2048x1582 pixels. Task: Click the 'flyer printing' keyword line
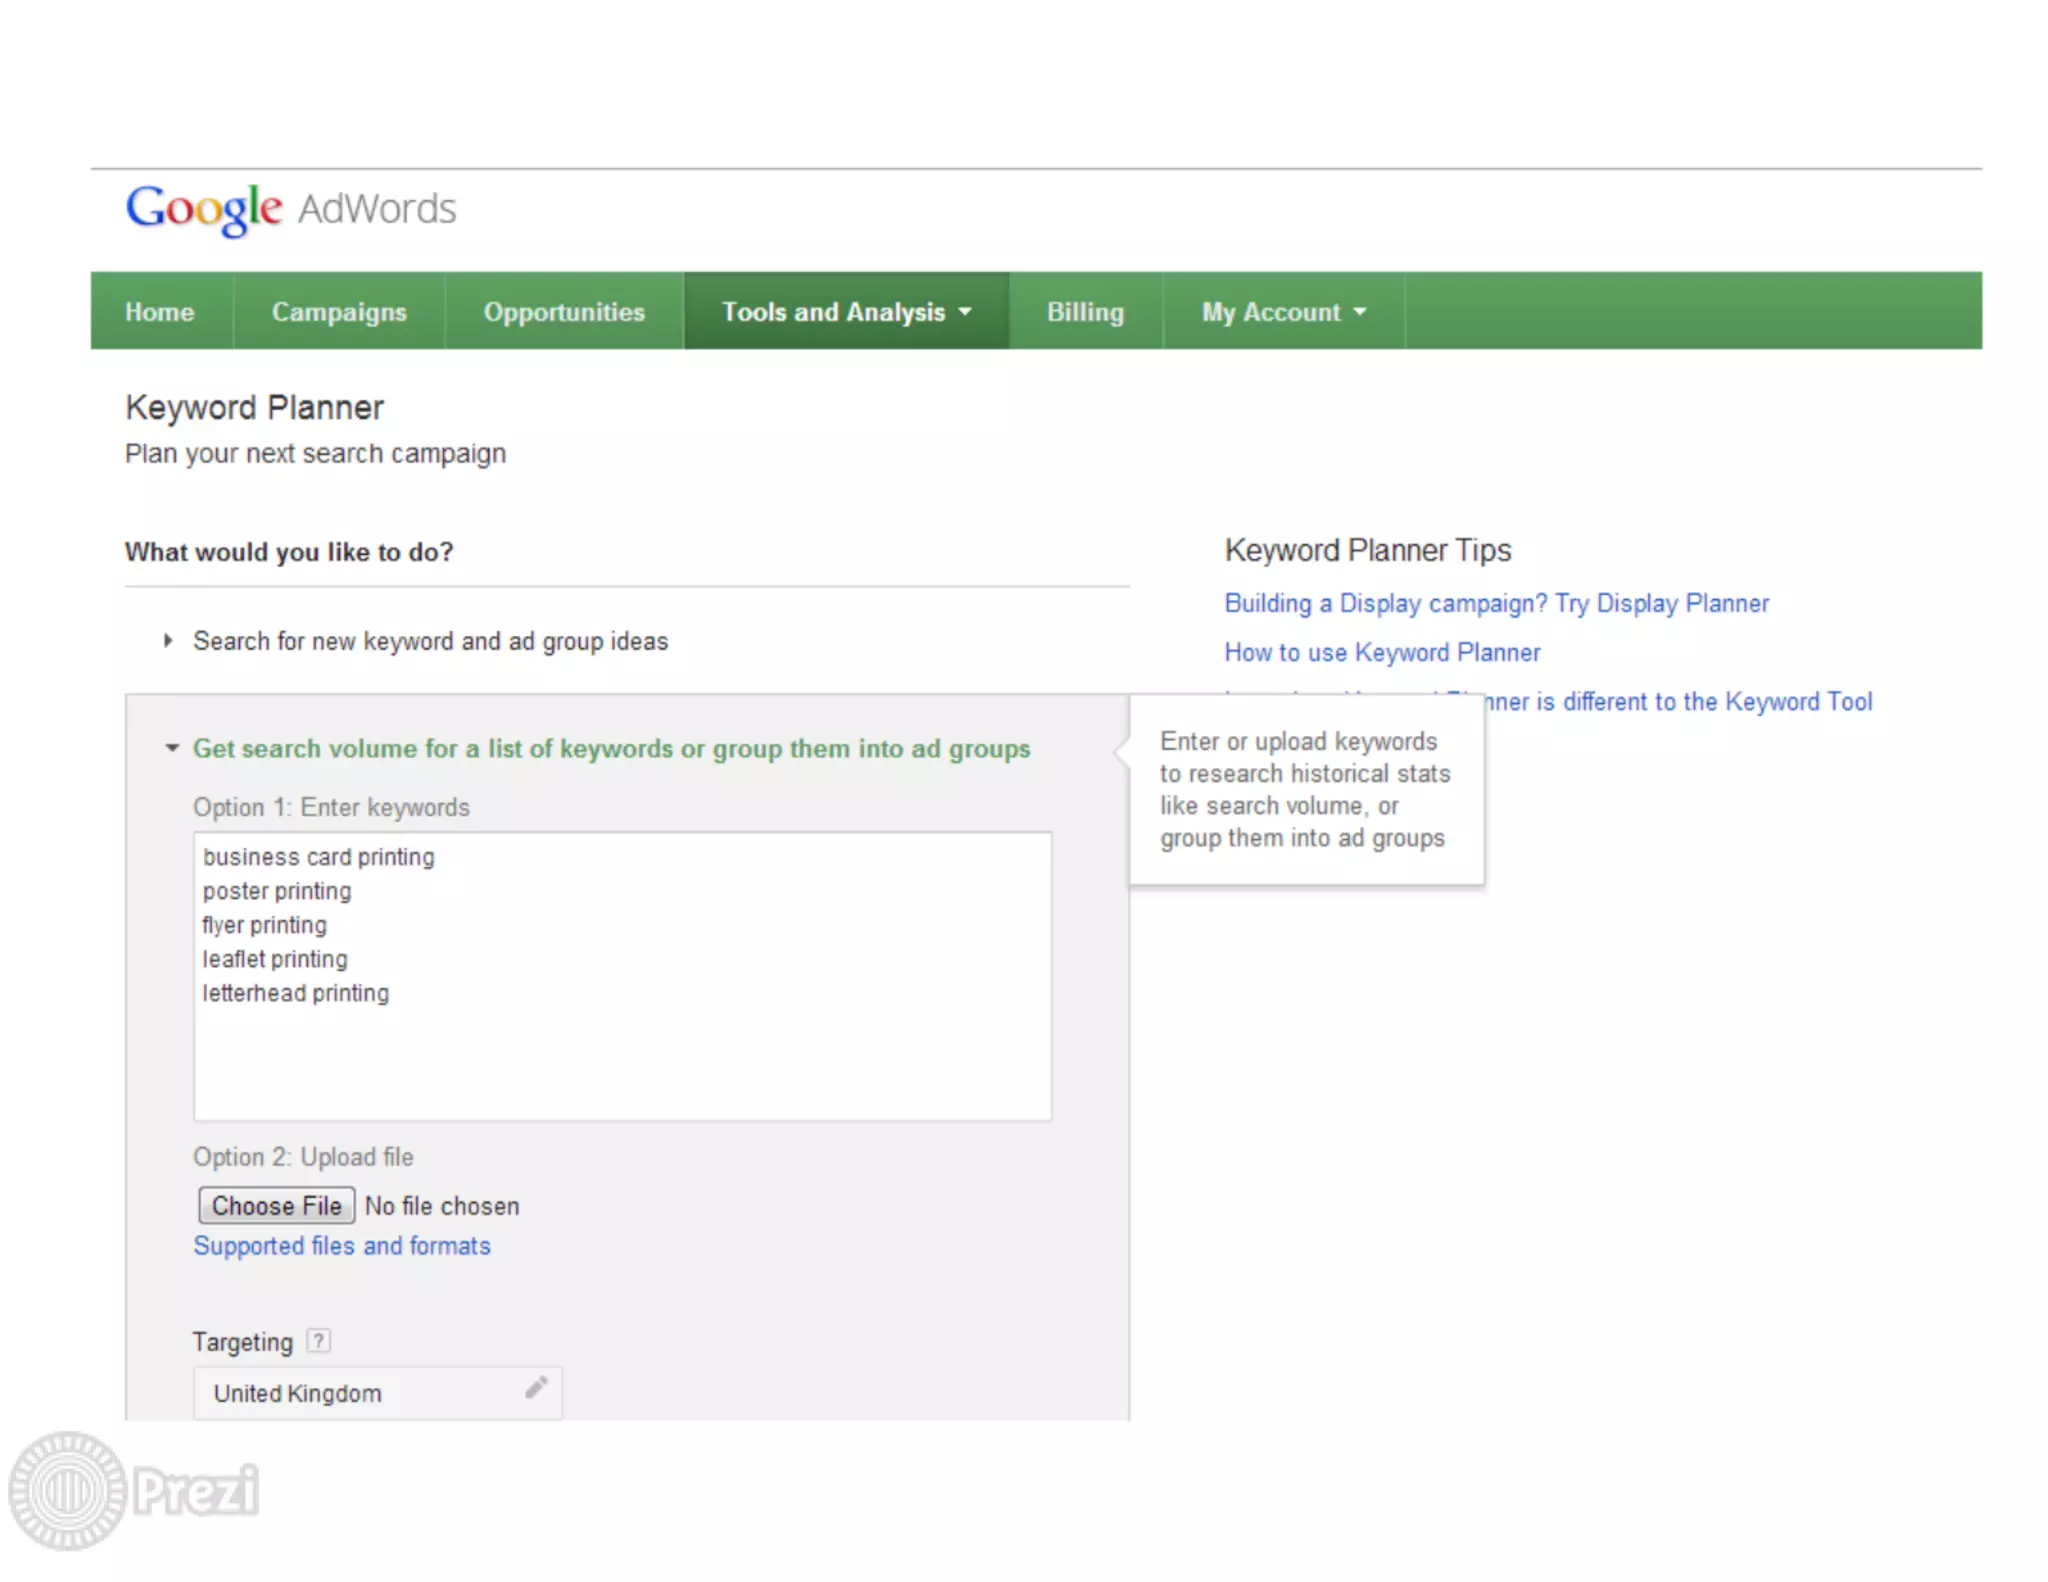pyautogui.click(x=264, y=925)
